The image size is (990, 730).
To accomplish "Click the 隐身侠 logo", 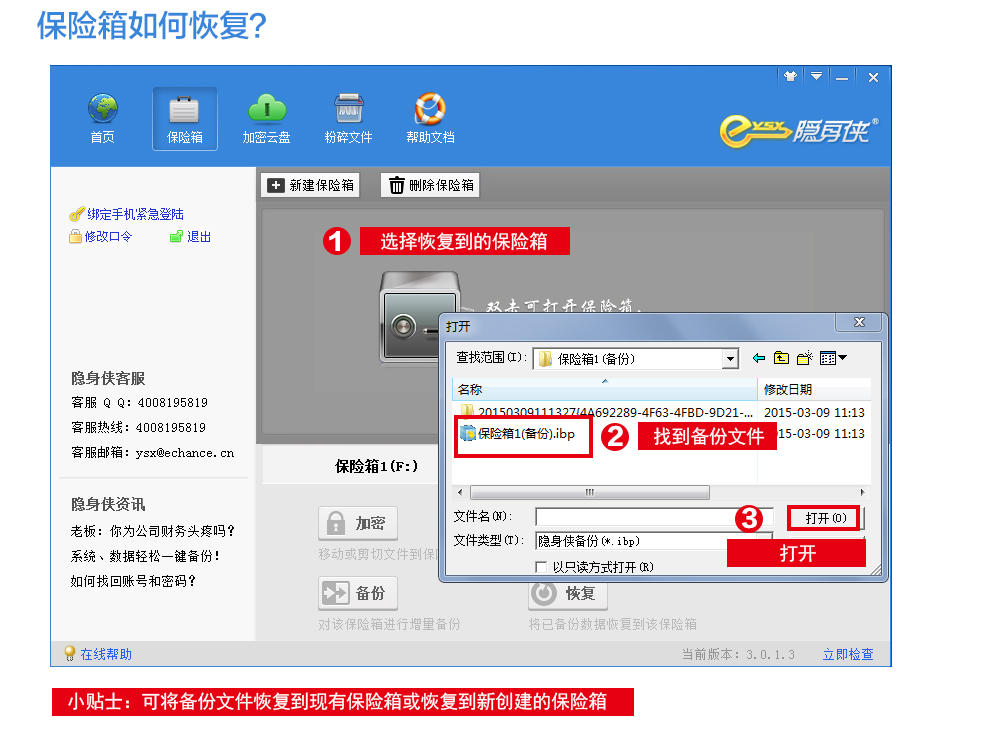I will click(799, 131).
